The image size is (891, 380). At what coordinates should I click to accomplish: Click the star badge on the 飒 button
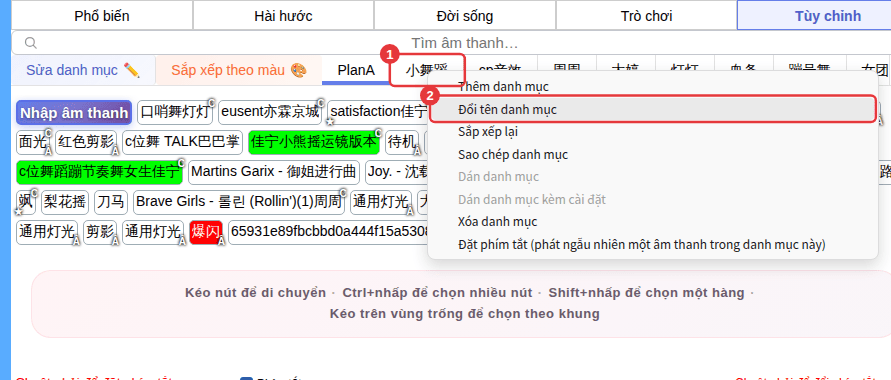point(20,212)
